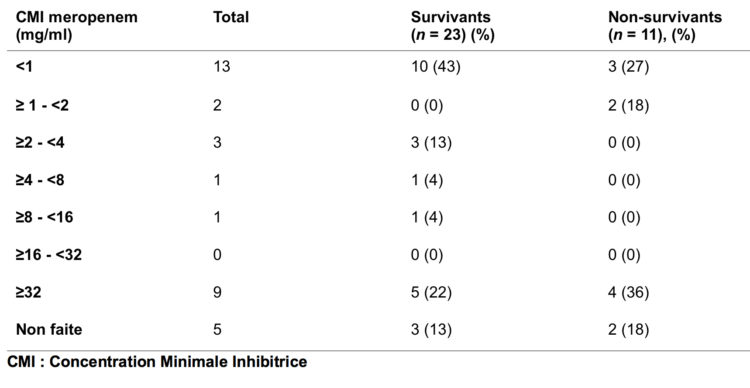Click the 'Non-survivants (n = 11), (%)' header

[665, 26]
